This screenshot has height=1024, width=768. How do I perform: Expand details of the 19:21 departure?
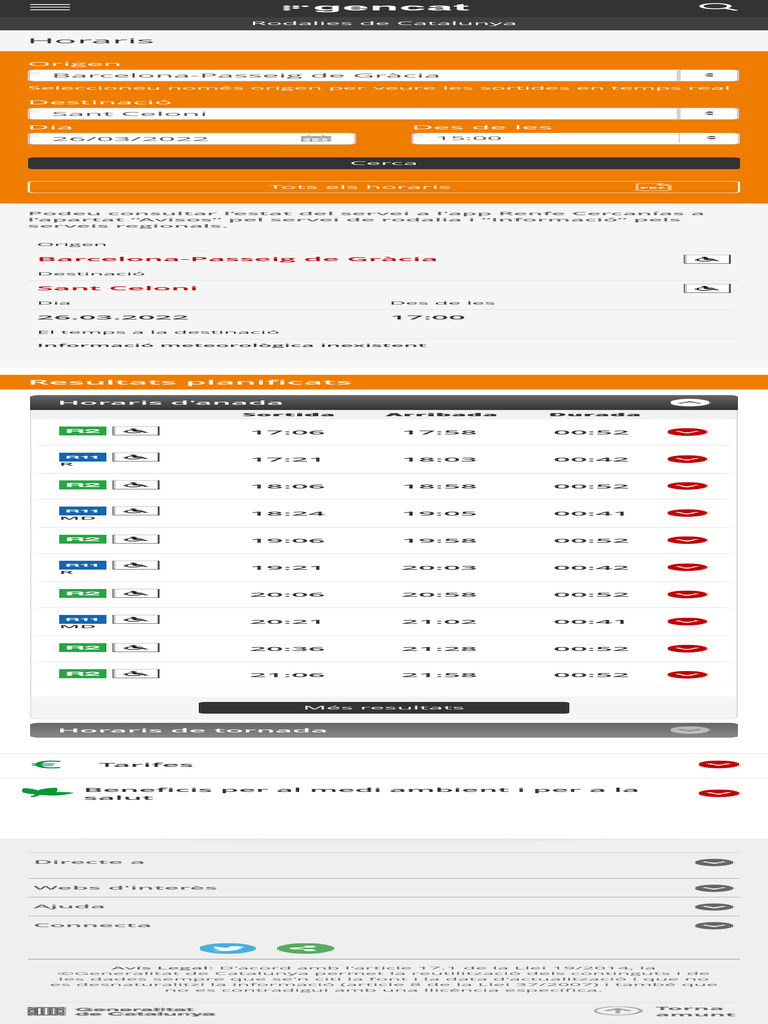[x=687, y=568]
